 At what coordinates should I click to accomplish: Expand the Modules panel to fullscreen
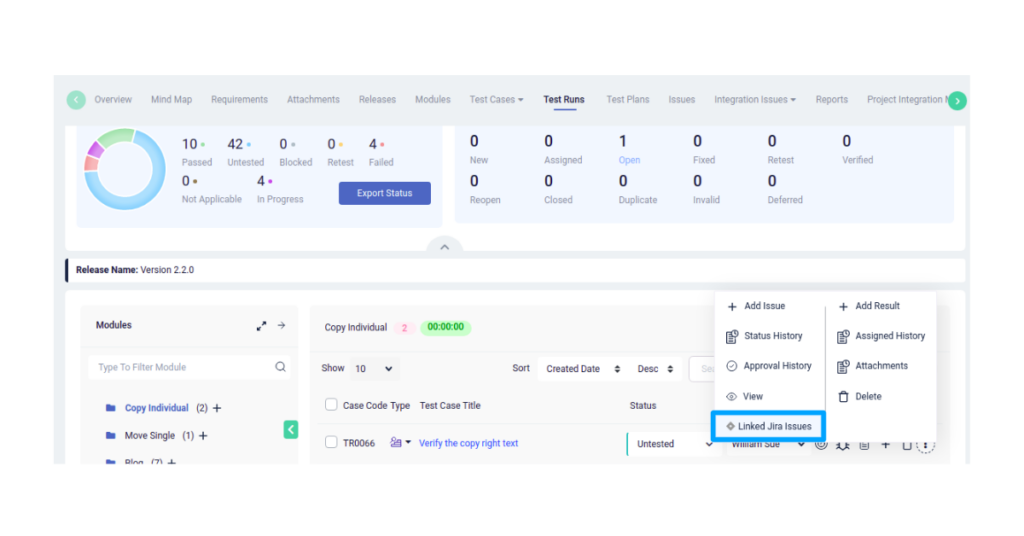point(261,326)
